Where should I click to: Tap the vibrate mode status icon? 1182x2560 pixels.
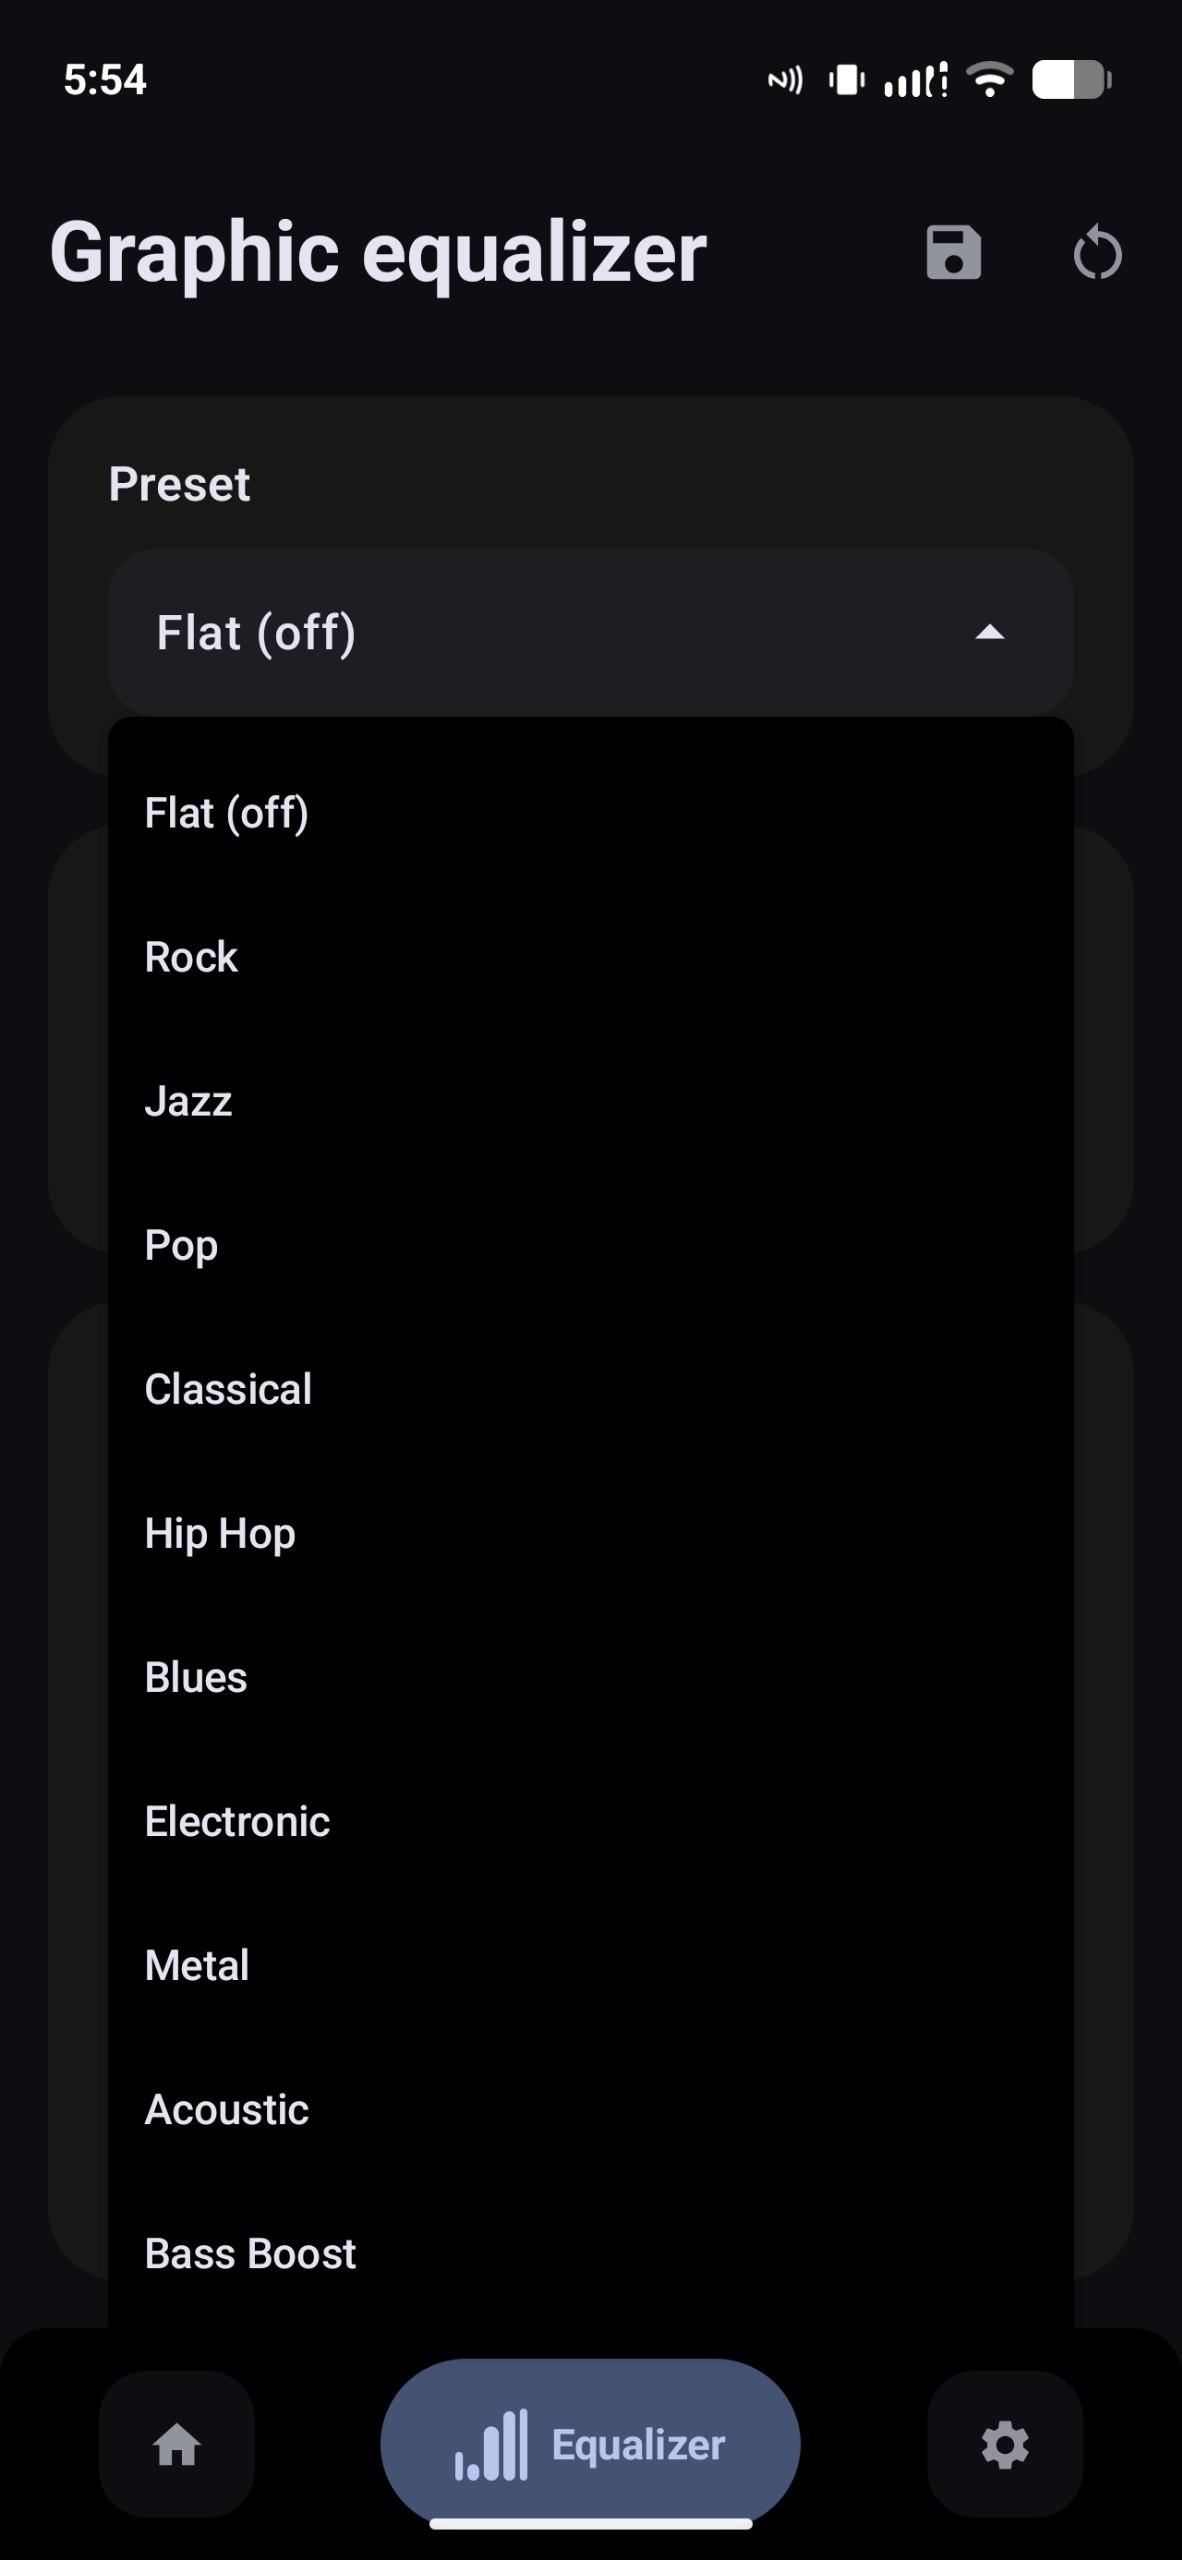[846, 80]
